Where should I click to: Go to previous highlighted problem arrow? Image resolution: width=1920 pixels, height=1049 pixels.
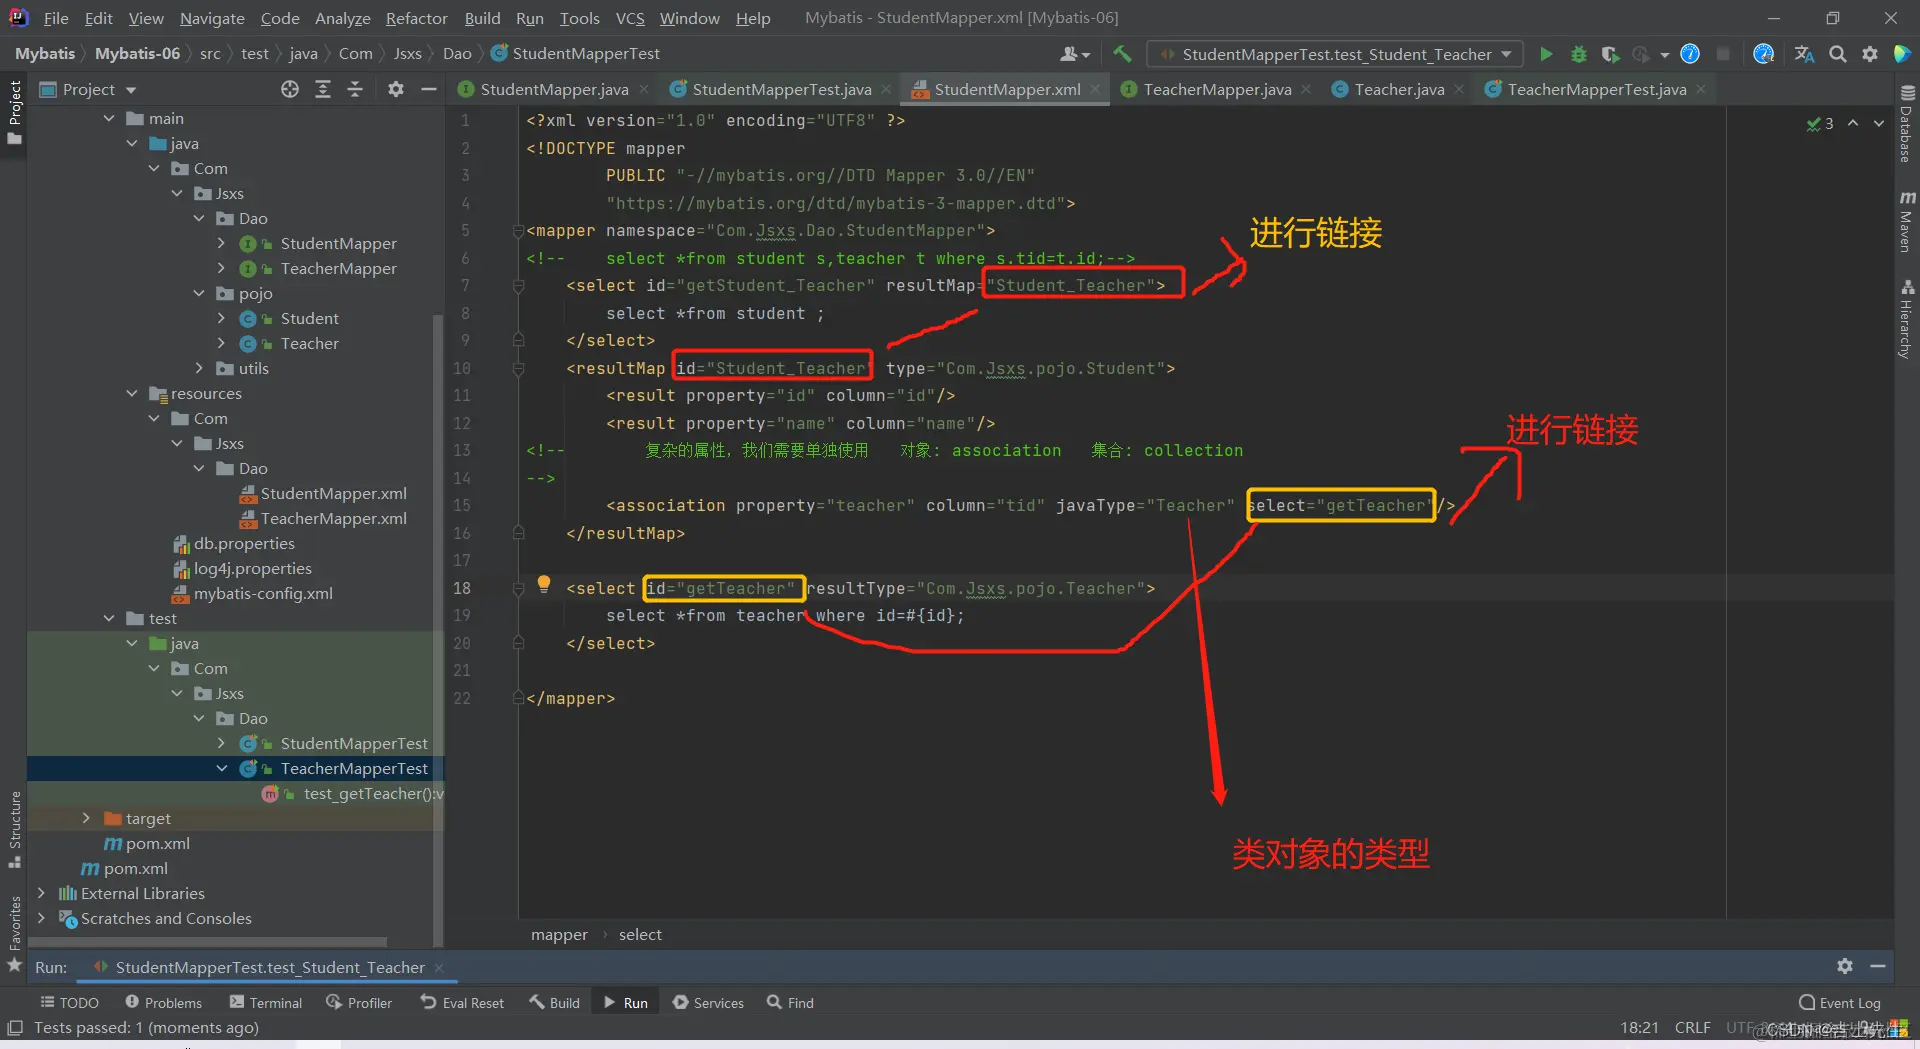1853,123
